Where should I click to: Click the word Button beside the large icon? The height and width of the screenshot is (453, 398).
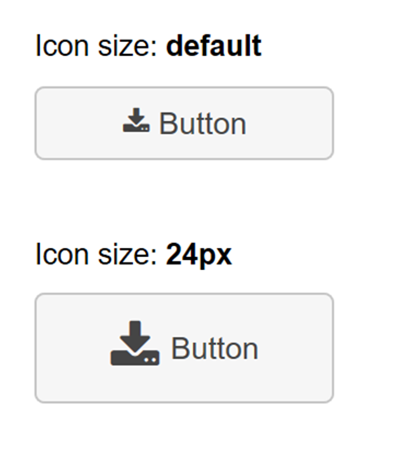coord(215,349)
